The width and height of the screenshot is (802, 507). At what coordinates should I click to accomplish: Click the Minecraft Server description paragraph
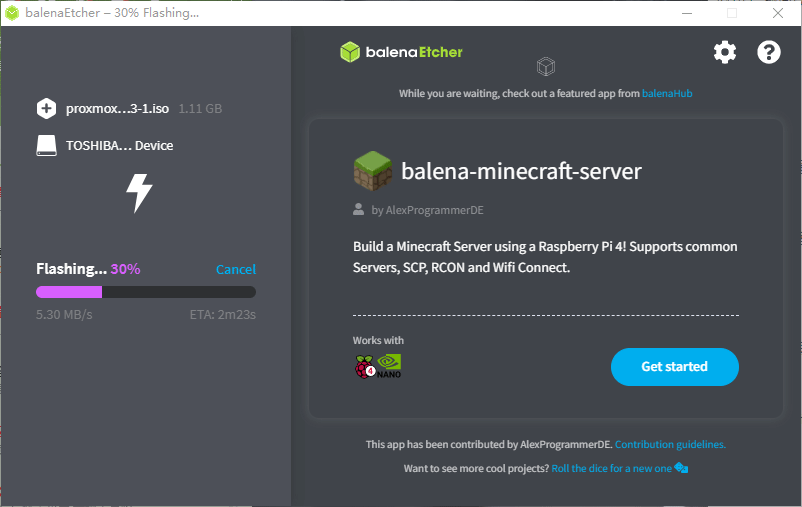pos(545,257)
